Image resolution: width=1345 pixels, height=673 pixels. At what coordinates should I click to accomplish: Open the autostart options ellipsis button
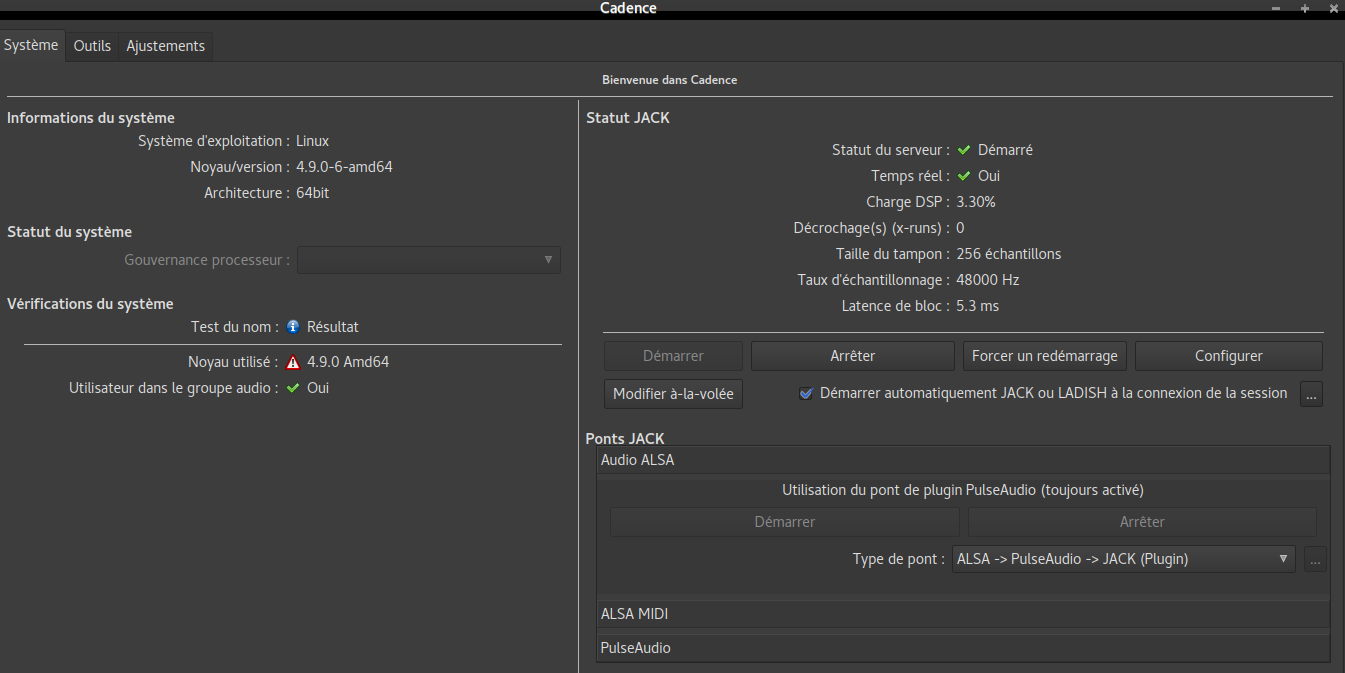(1312, 394)
